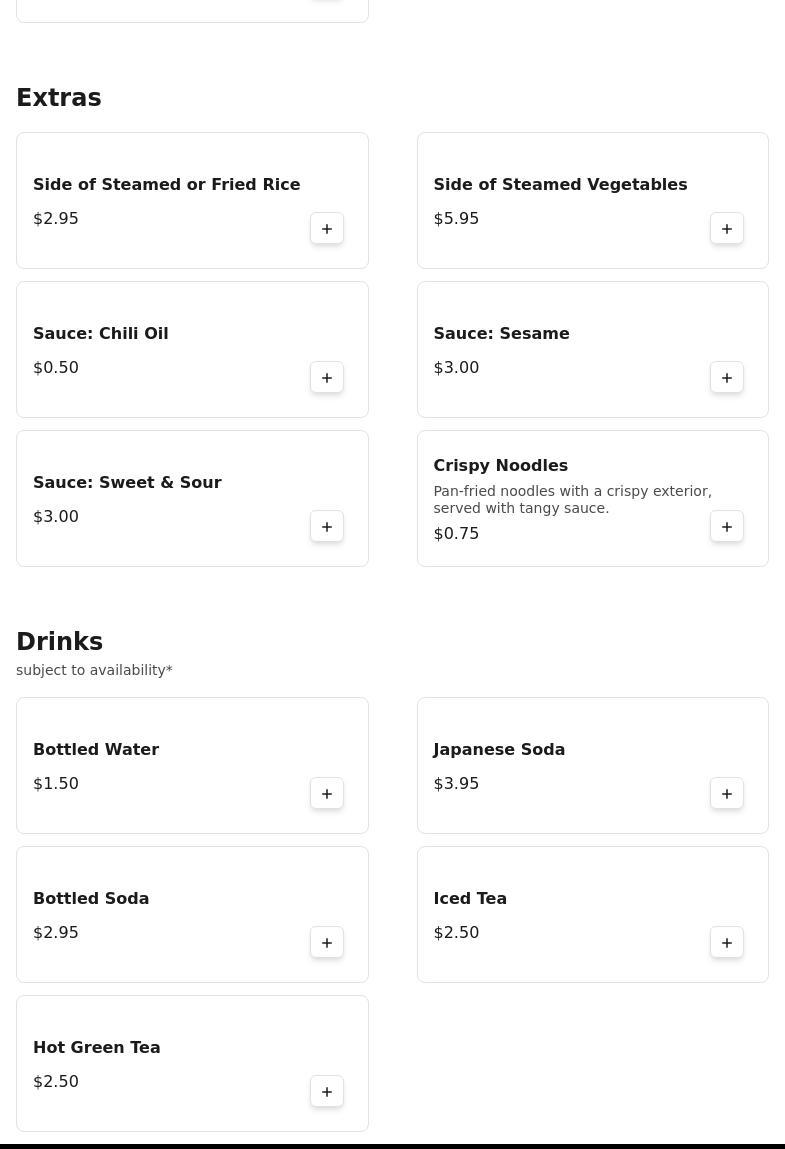The image size is (785, 1149).
Task: Click plus button for Chili Oil sauce
Action: [x=327, y=378]
